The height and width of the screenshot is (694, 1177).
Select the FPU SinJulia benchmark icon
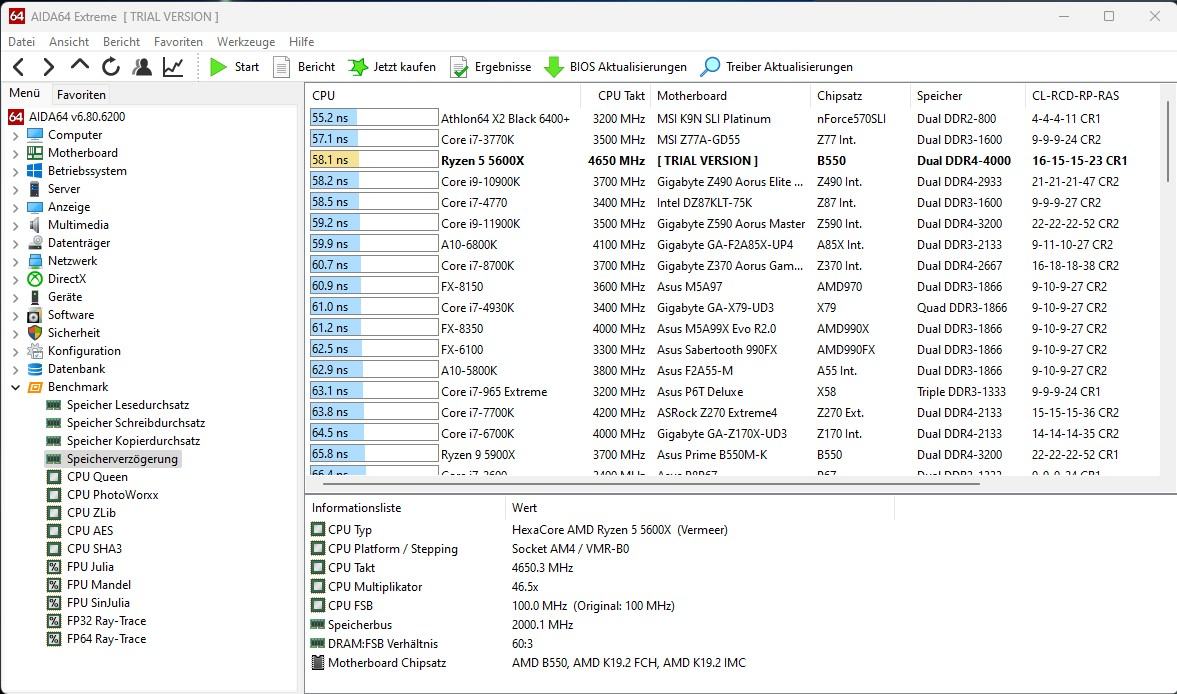coord(53,603)
